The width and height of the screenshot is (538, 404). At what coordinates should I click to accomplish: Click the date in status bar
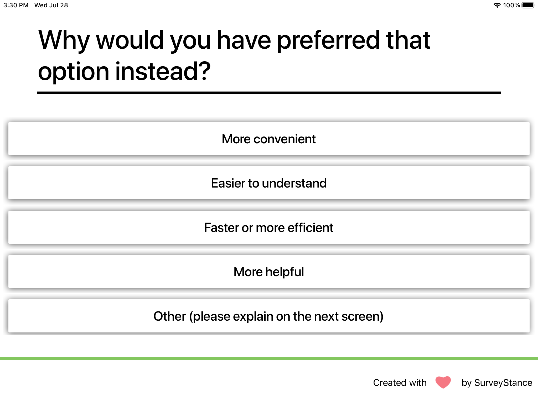click(51, 5)
